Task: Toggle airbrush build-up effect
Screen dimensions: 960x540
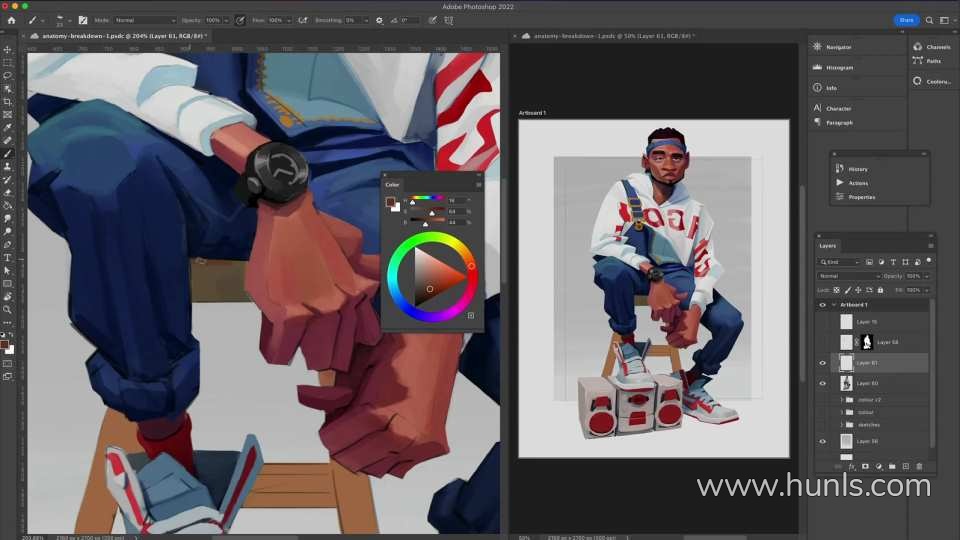Action: pyautogui.click(x=302, y=20)
